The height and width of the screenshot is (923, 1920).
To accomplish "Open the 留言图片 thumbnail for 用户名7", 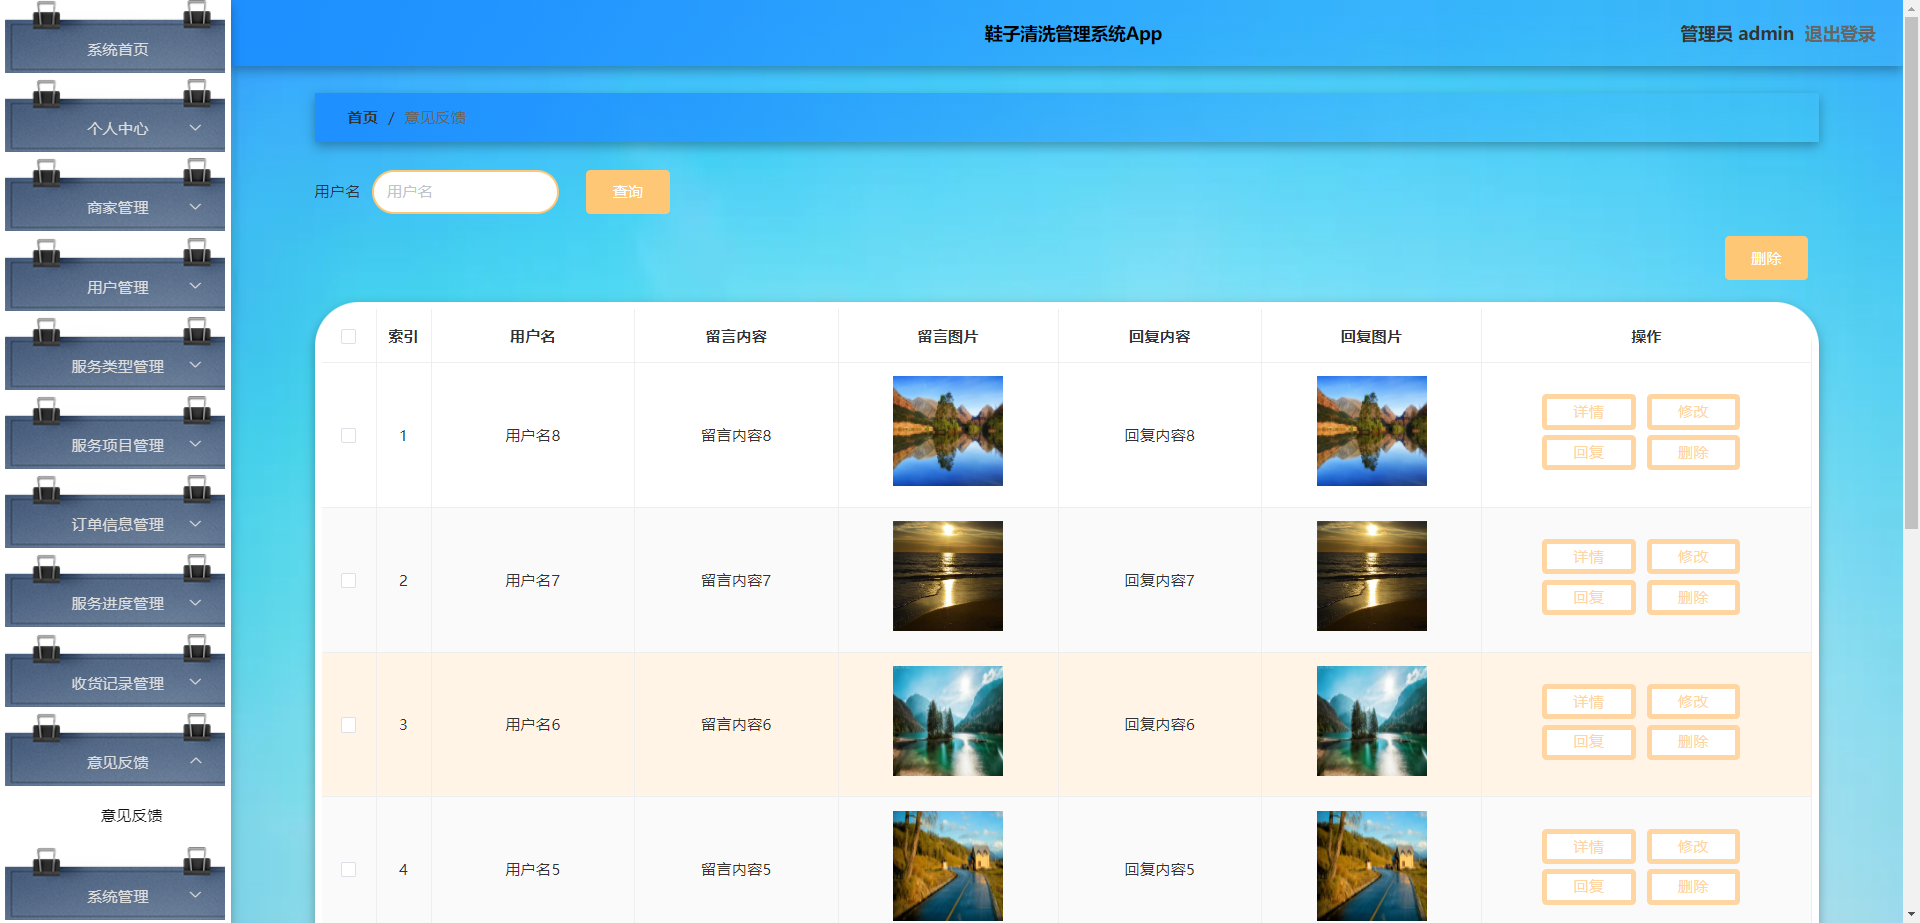I will [947, 576].
